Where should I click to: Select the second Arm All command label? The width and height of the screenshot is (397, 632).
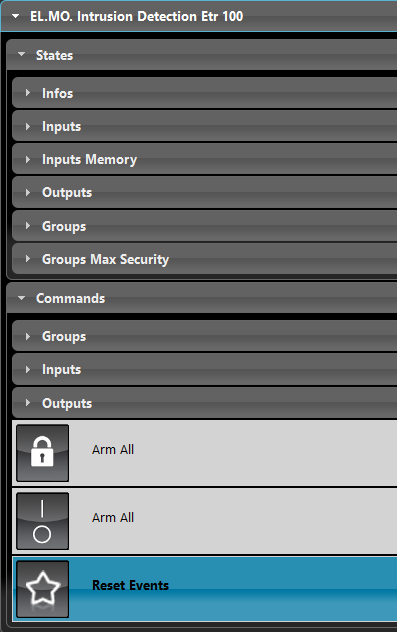[113, 517]
